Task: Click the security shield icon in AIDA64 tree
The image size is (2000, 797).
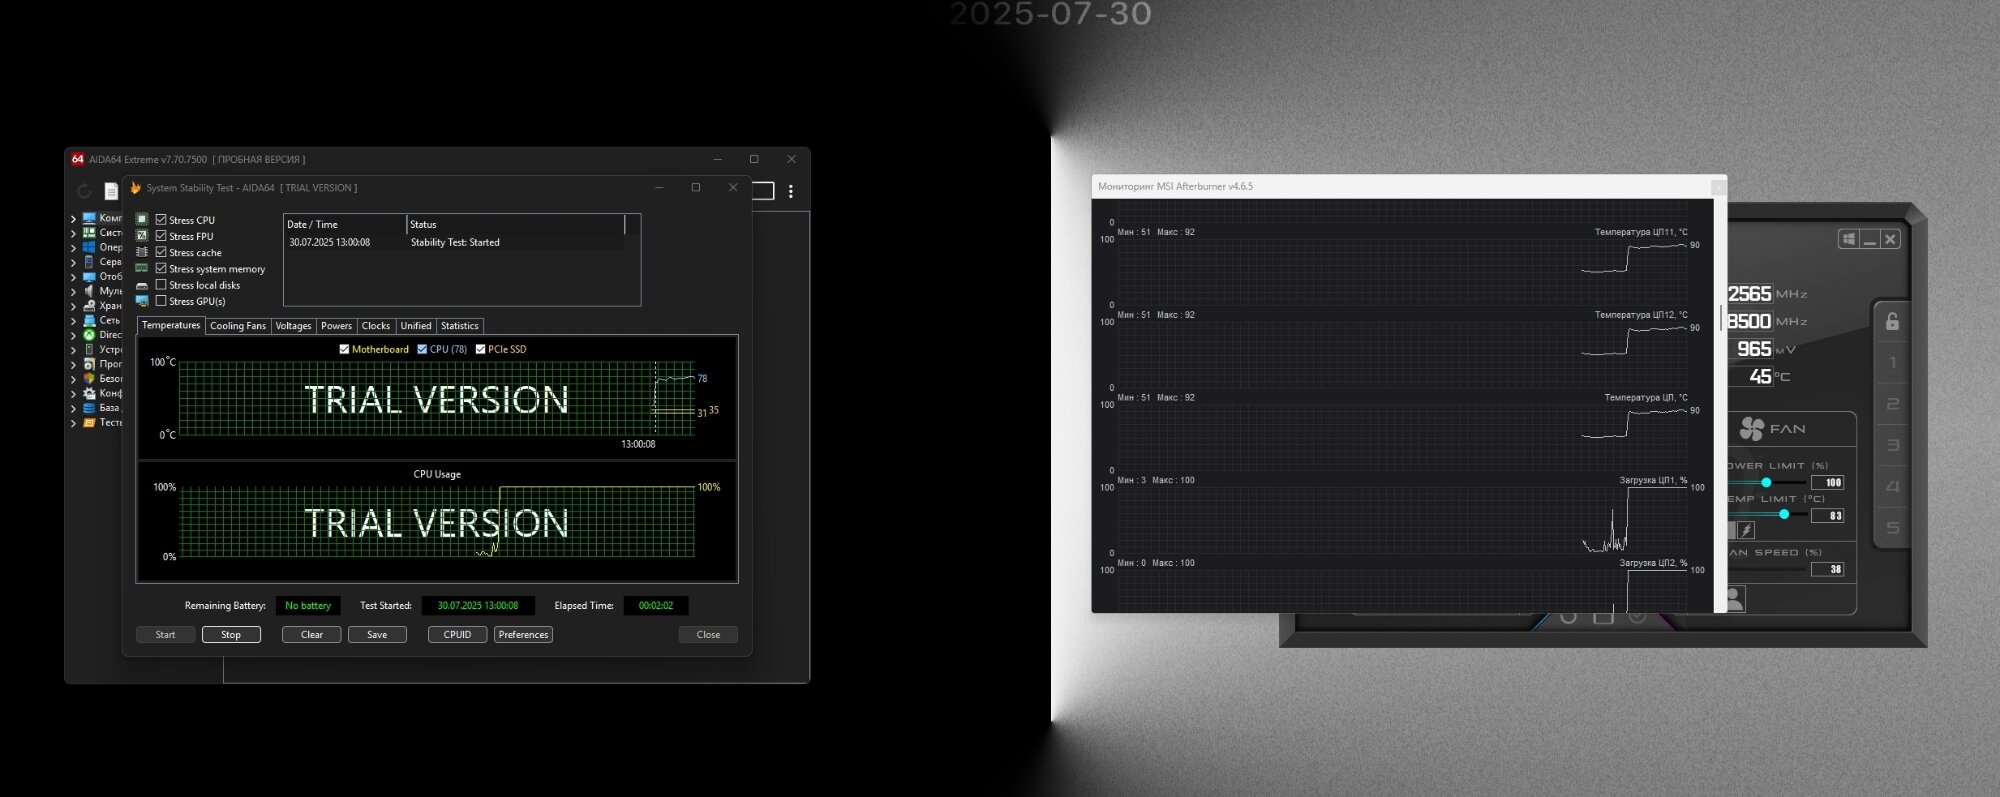Action: (x=89, y=379)
